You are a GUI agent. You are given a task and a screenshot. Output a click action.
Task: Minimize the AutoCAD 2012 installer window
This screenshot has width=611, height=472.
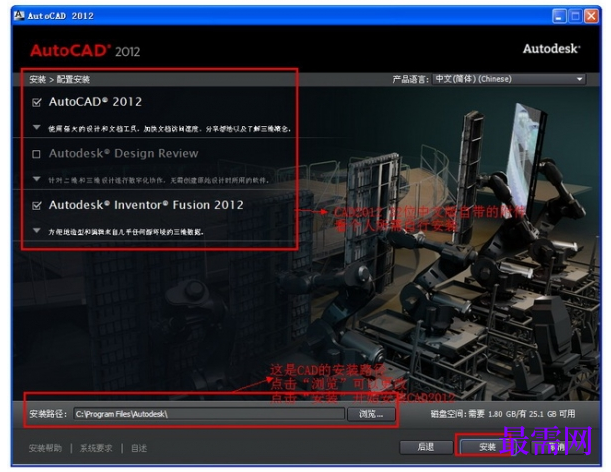pos(559,16)
